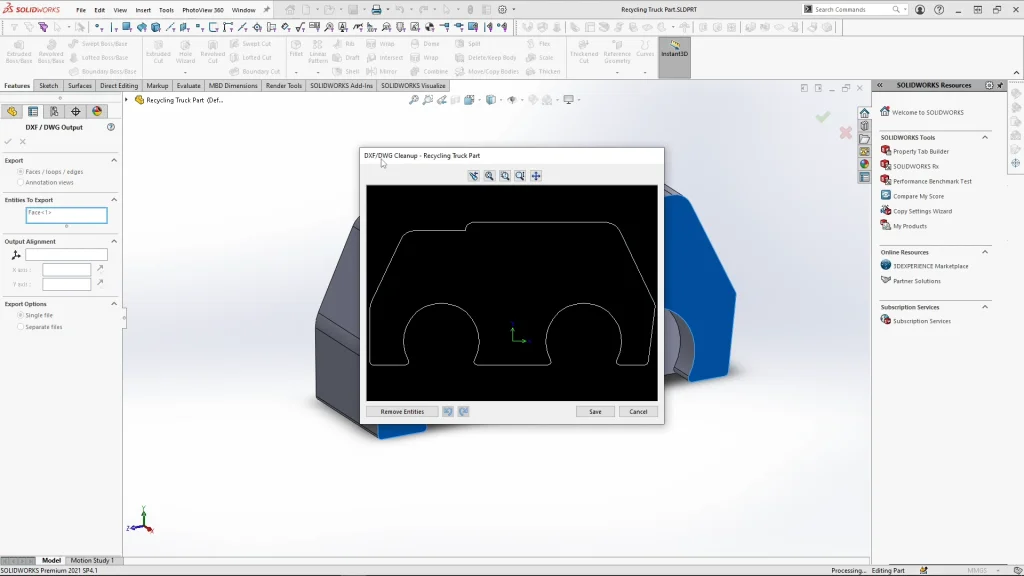Image resolution: width=1024 pixels, height=576 pixels.
Task: Click the undo arrow beside Remove Entities
Action: (x=448, y=411)
